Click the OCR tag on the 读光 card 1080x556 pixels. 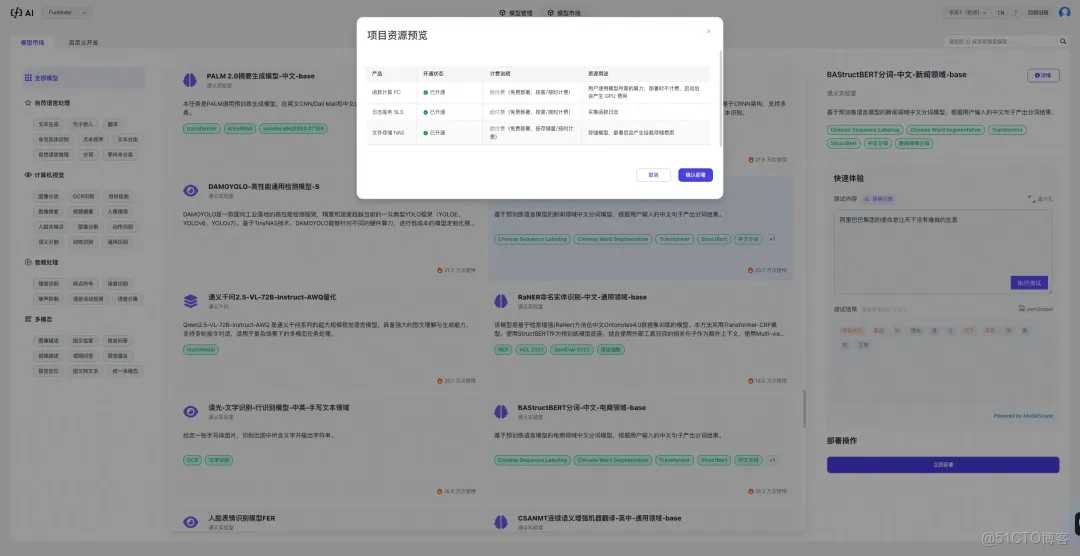192,460
